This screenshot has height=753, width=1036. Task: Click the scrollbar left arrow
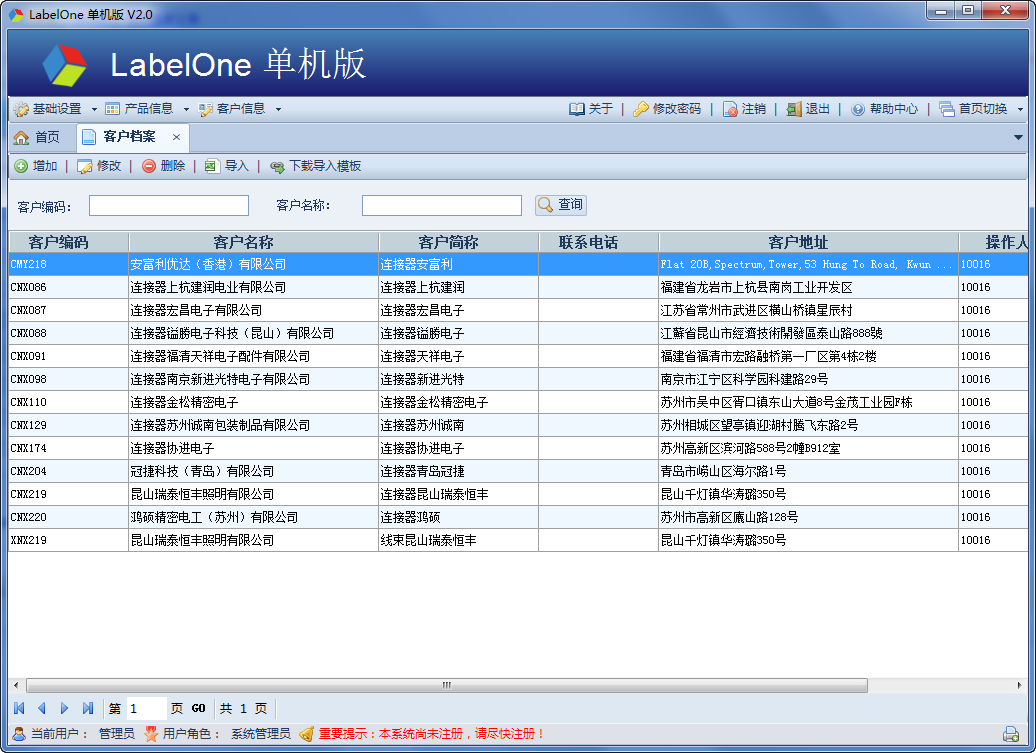[x=16, y=686]
